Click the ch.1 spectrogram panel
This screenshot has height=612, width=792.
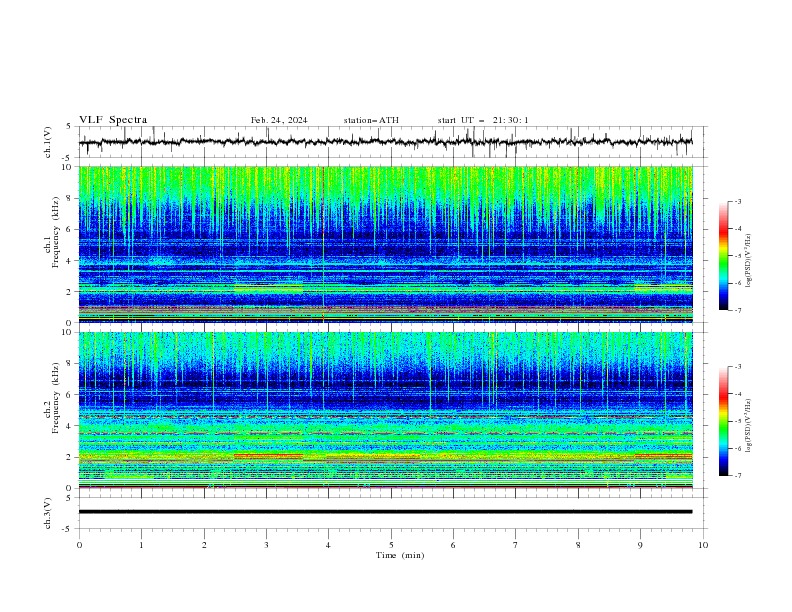coord(386,244)
